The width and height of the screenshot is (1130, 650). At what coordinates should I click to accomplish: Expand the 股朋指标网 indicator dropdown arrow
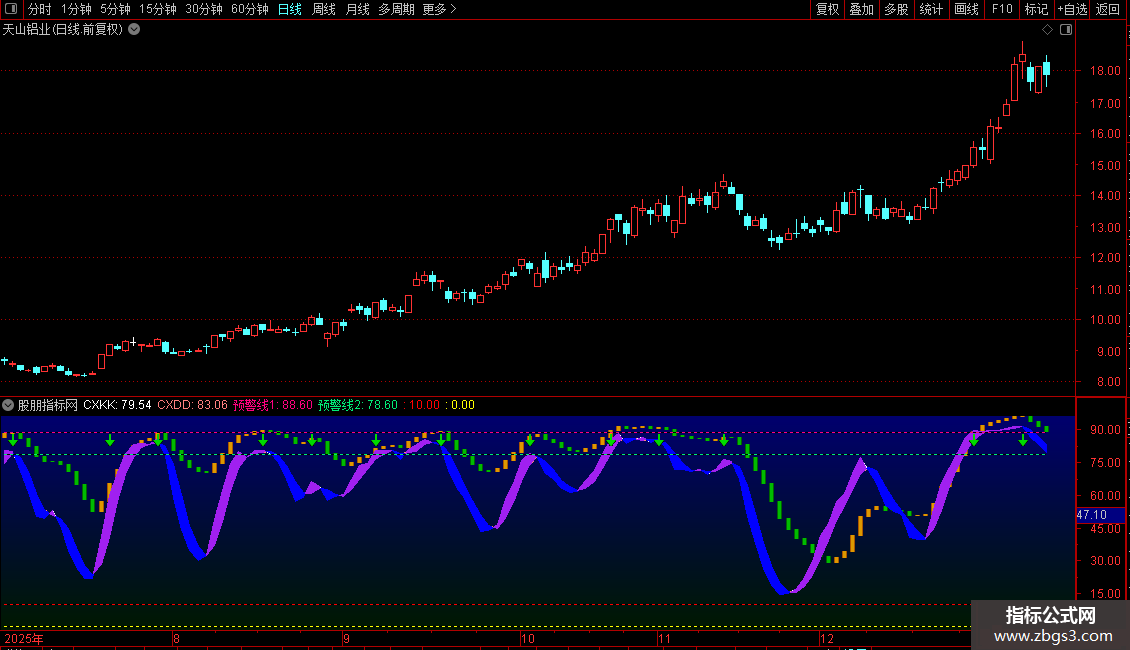click(8, 405)
